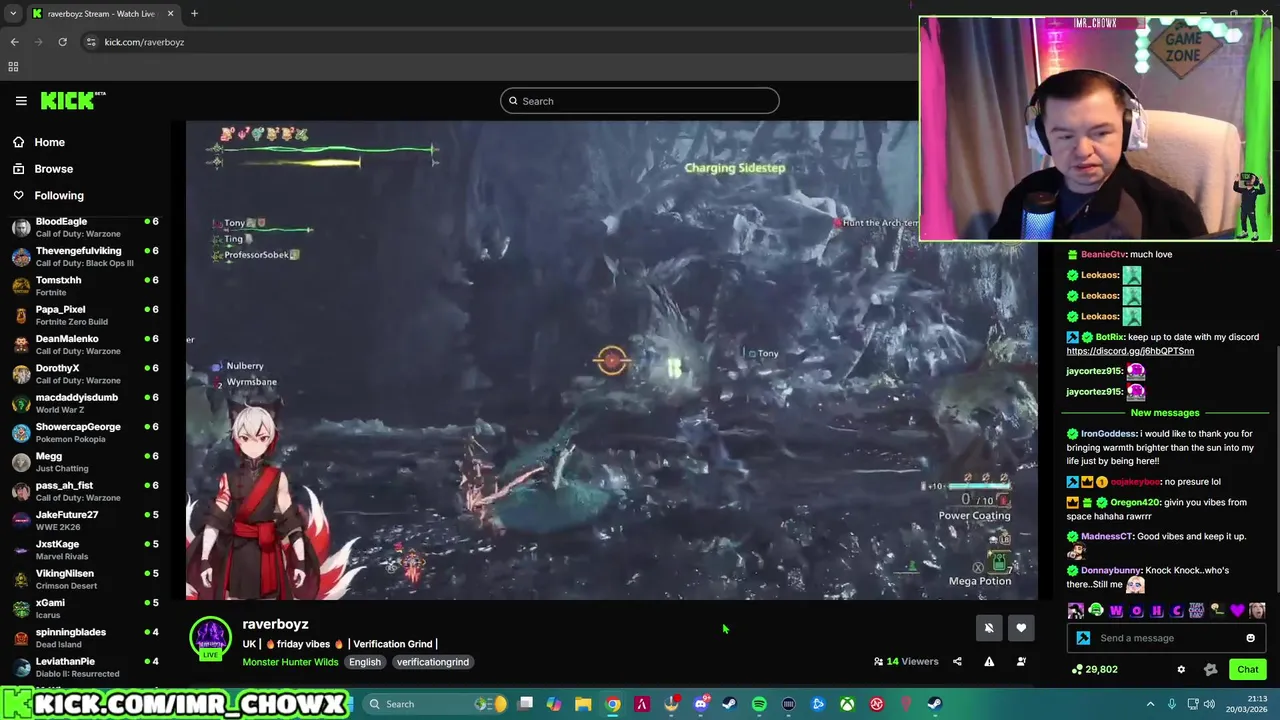The image size is (1280, 720).
Task: Share the raverboyz stream
Action: click(x=957, y=661)
